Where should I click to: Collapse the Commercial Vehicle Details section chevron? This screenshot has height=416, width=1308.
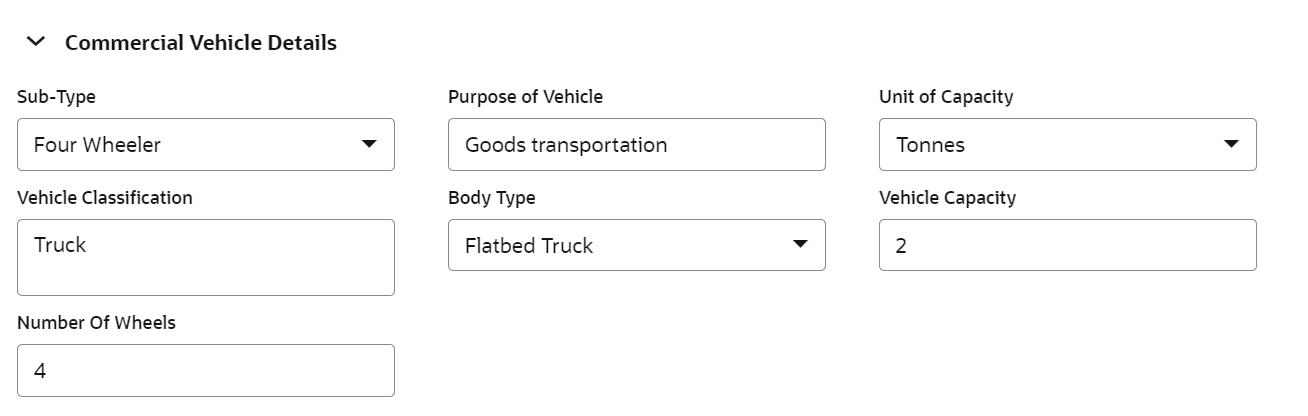(36, 42)
